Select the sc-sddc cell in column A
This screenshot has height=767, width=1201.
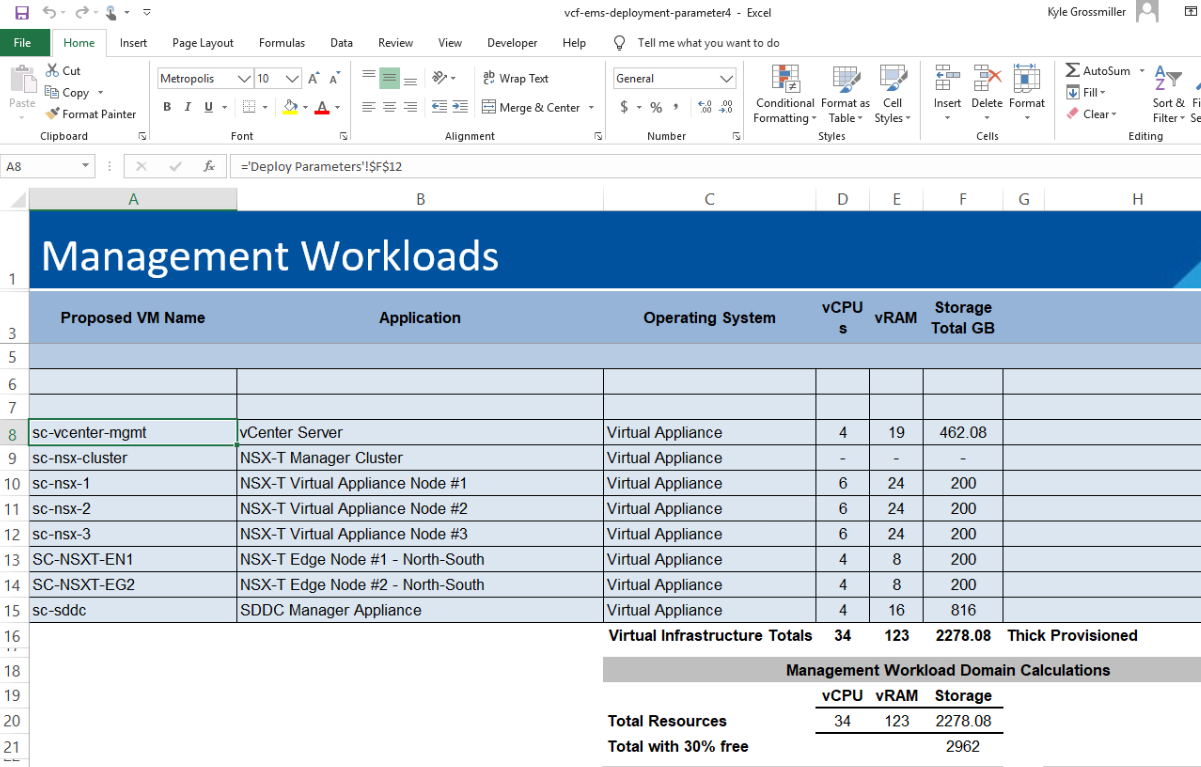pyautogui.click(x=132, y=610)
